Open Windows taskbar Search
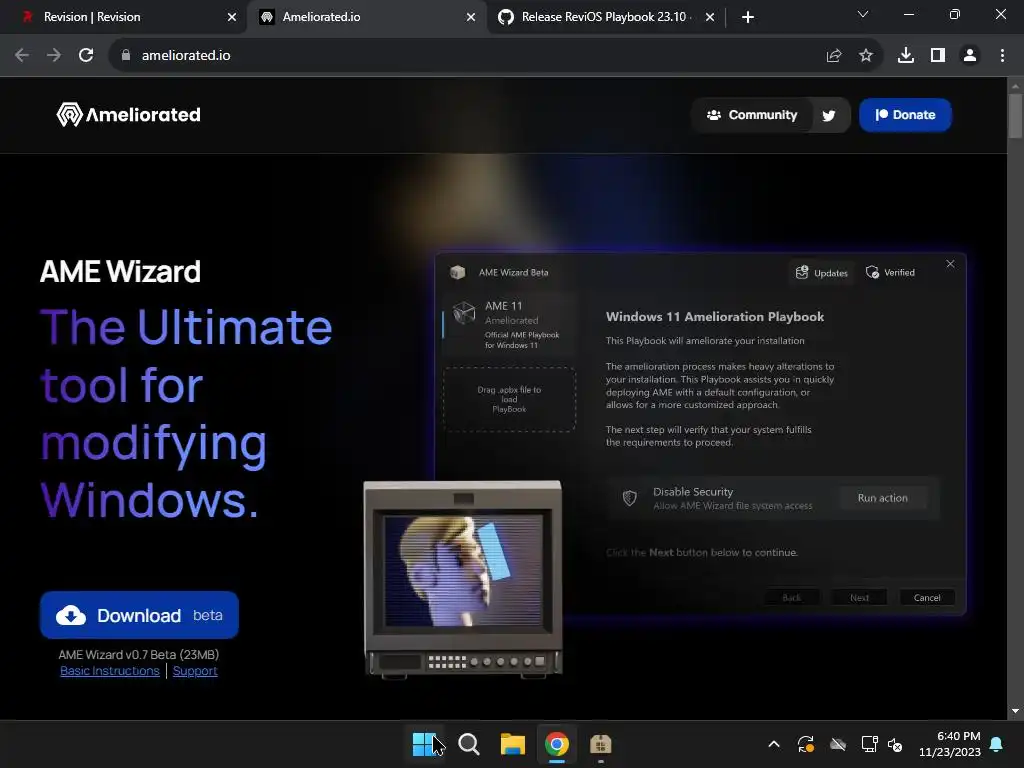 pyautogui.click(x=468, y=744)
